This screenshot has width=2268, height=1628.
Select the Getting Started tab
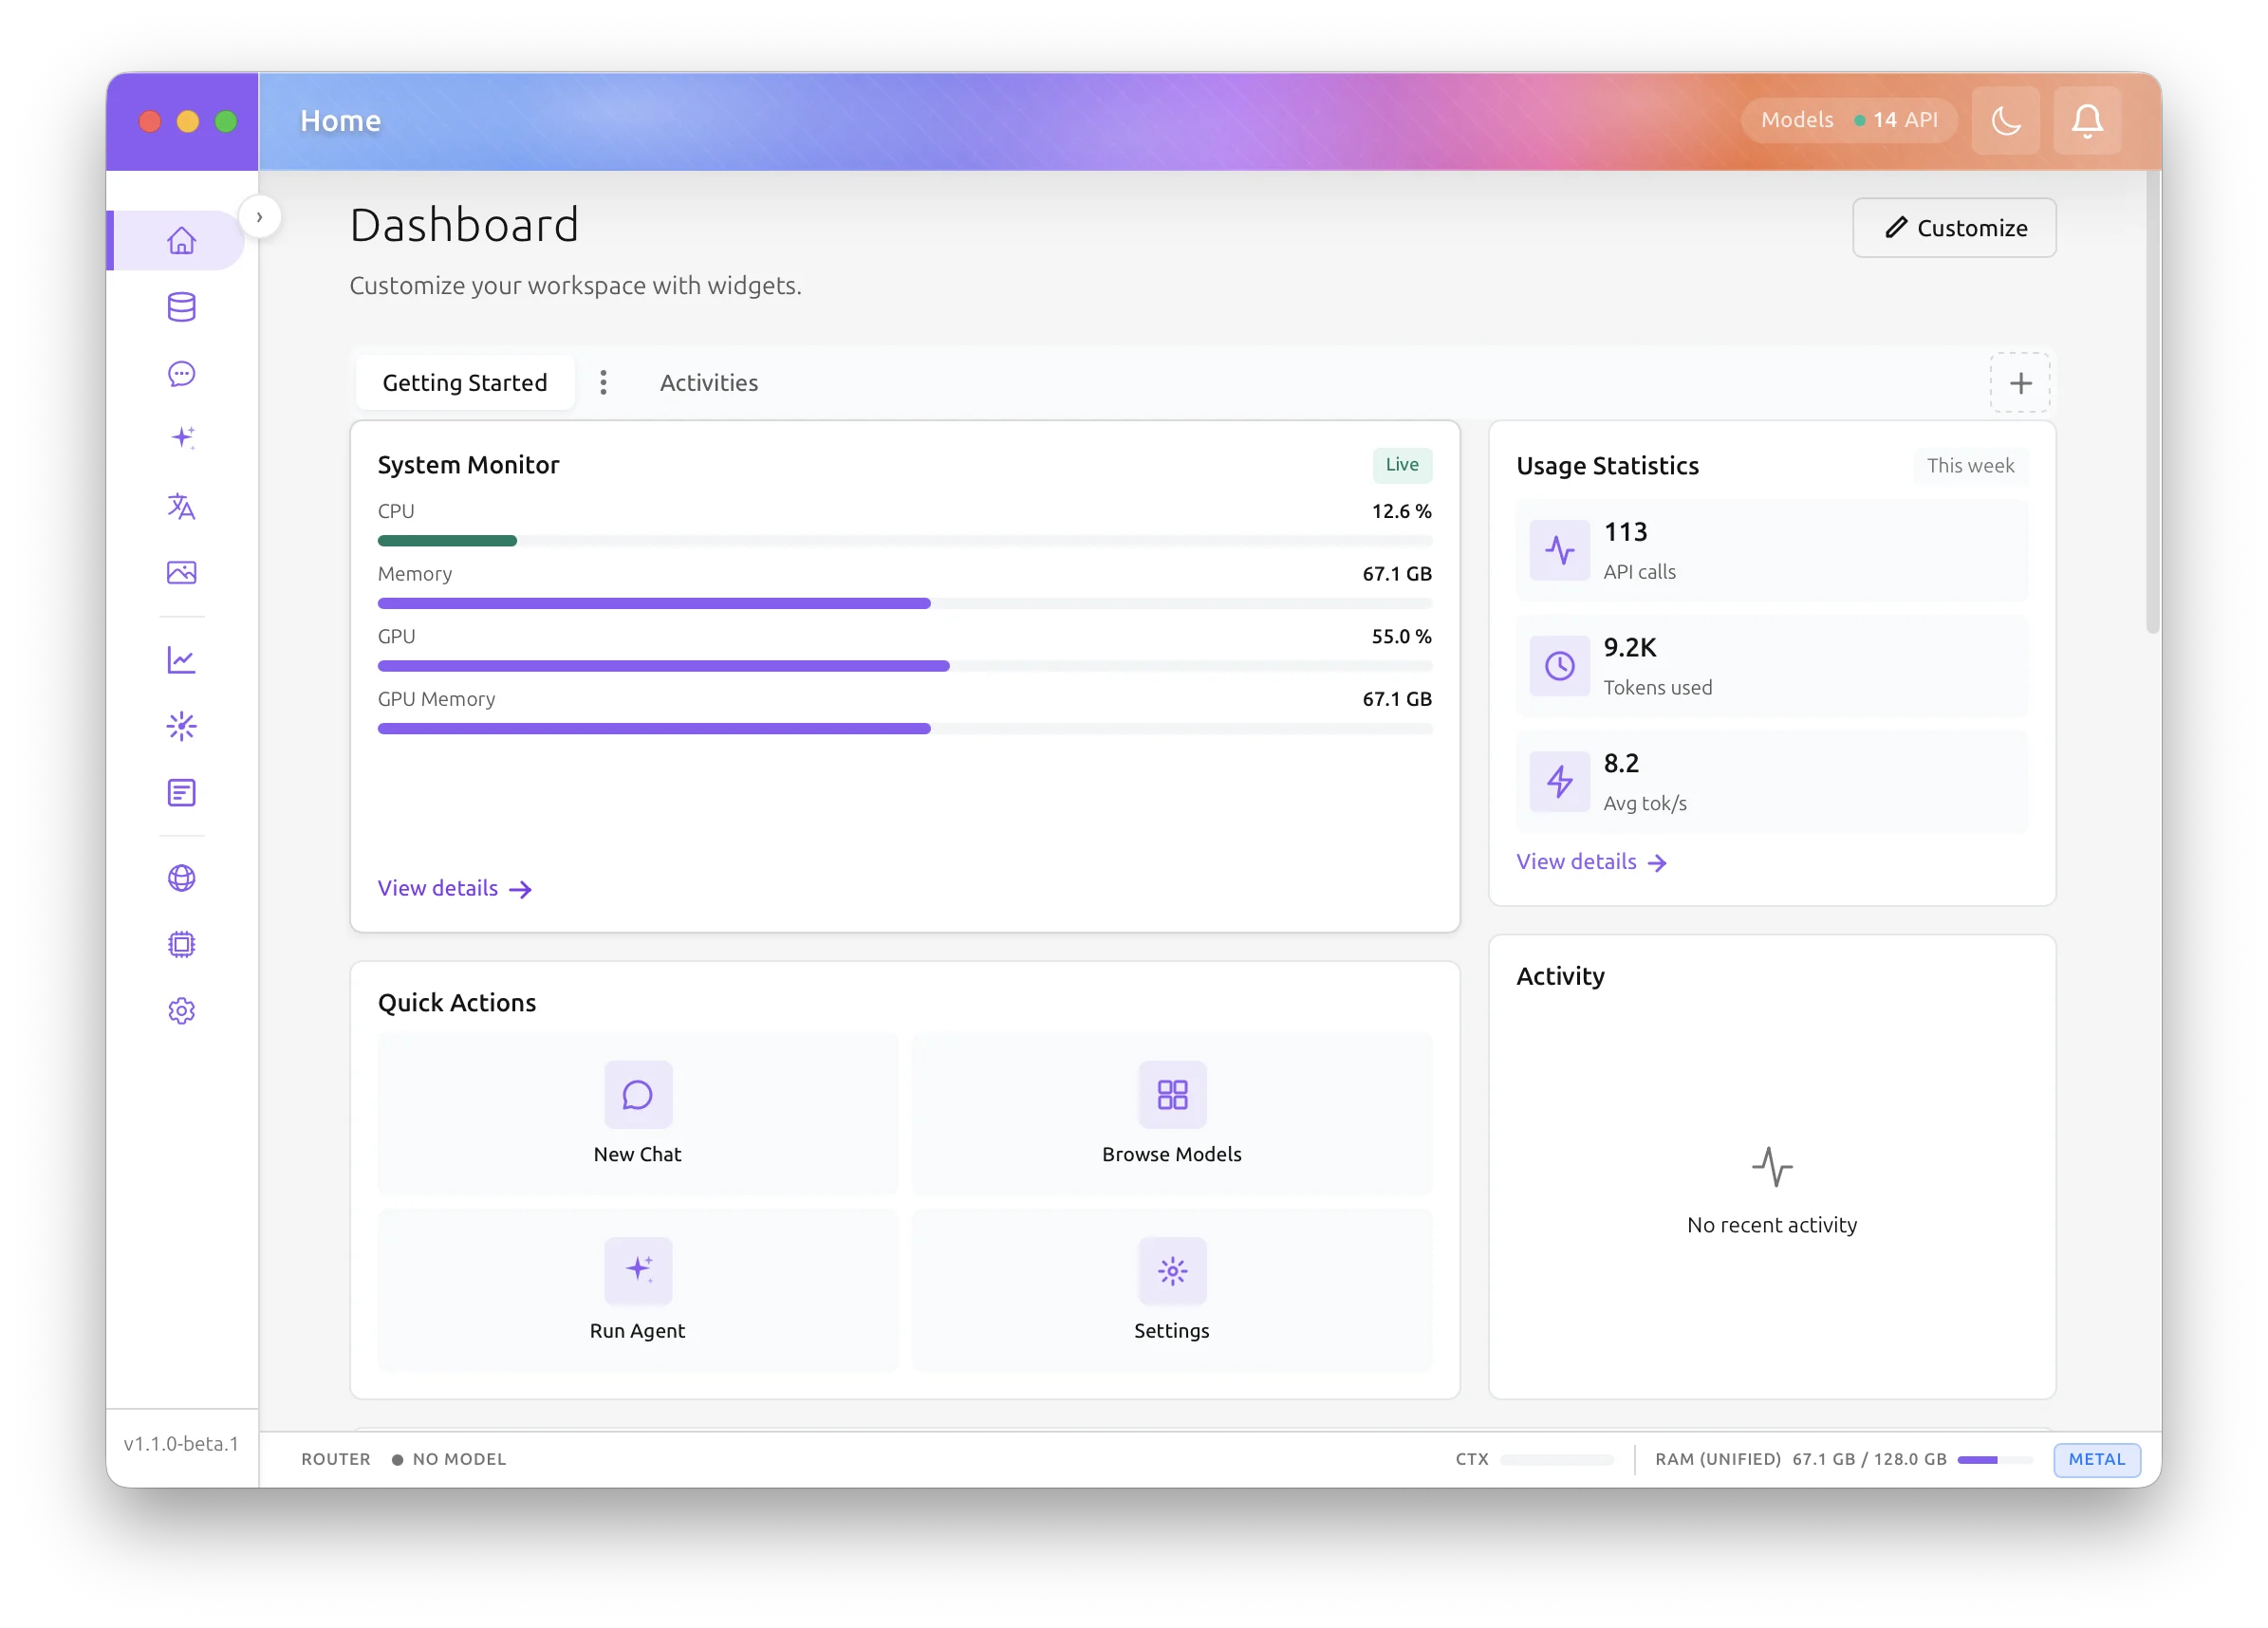(x=465, y=382)
